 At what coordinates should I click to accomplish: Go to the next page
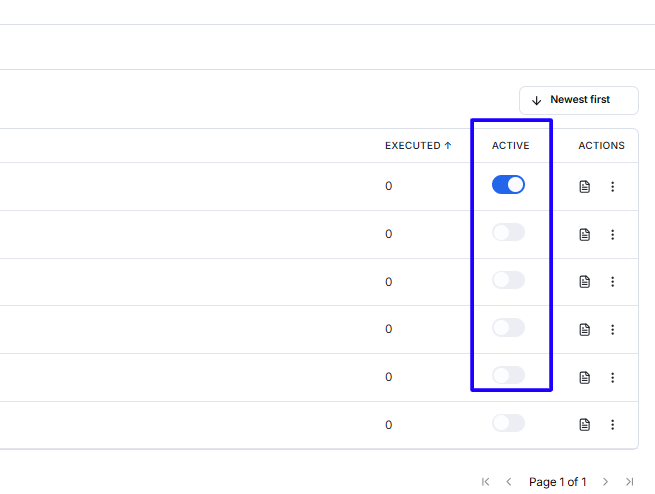605,482
